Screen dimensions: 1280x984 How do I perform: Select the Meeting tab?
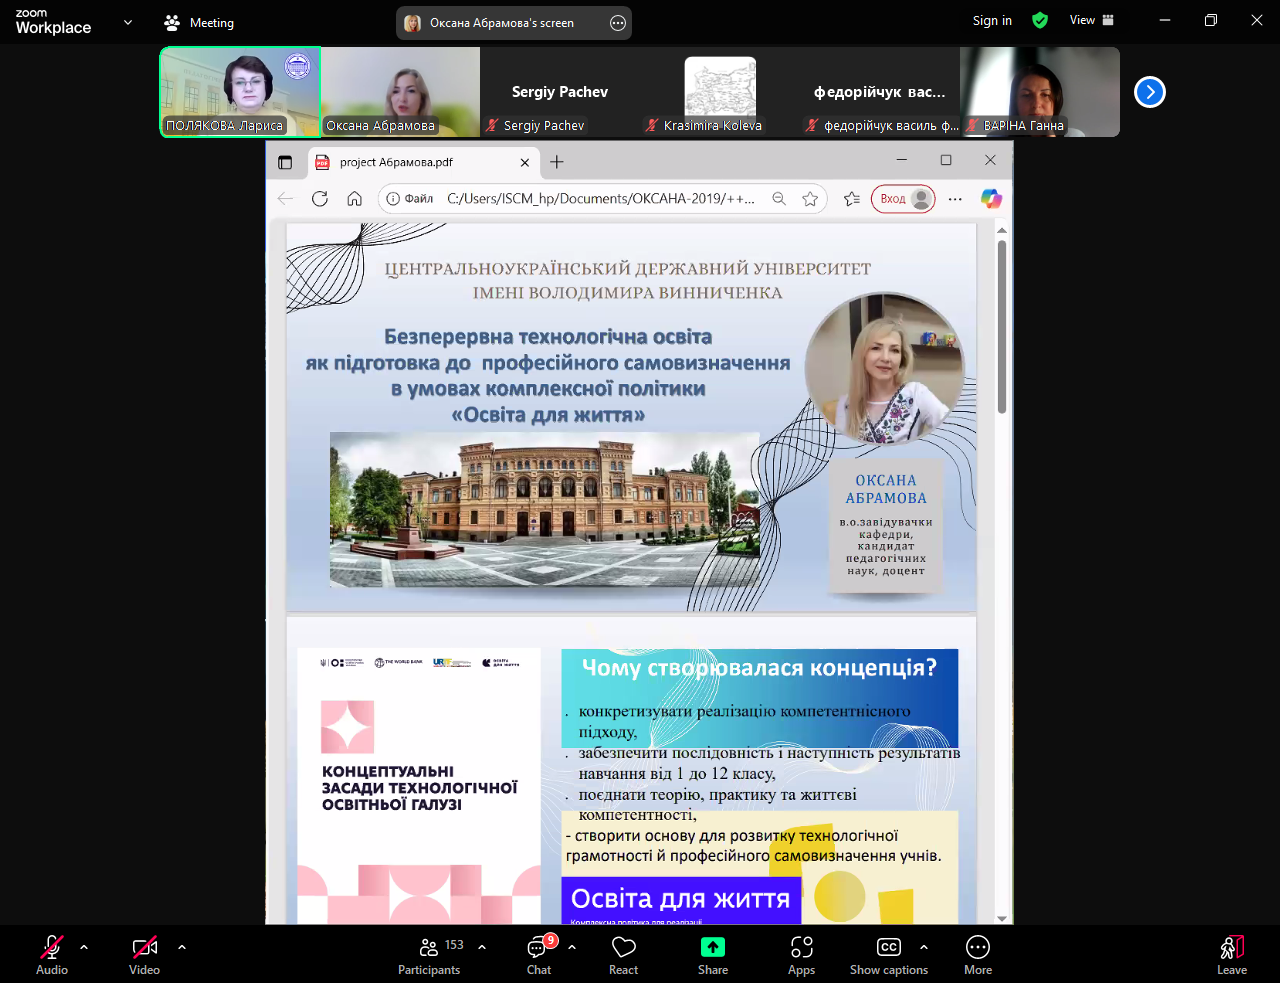tap(199, 22)
